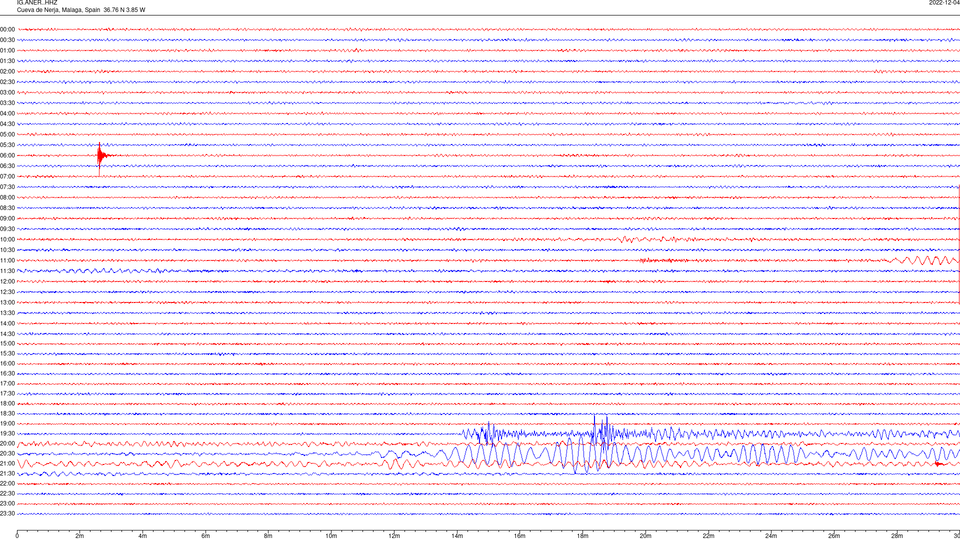
Task: Select the 15:00 time label
Action: [x=7, y=343]
